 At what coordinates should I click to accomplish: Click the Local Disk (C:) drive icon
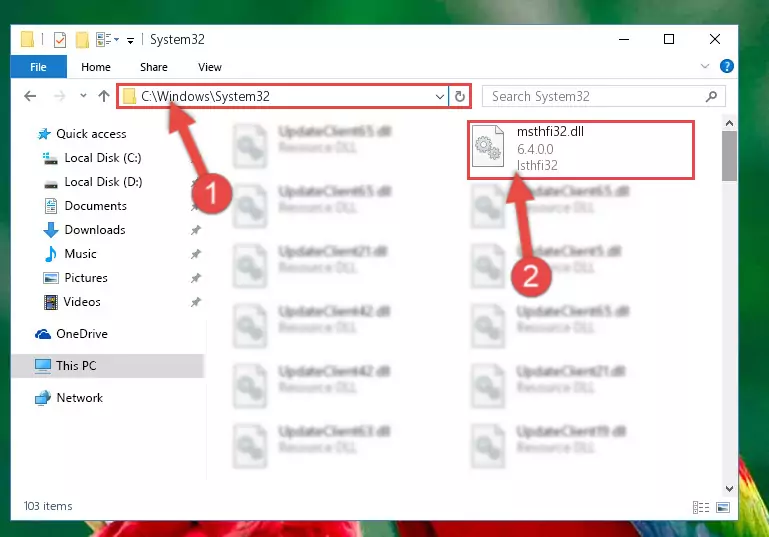tap(50, 158)
